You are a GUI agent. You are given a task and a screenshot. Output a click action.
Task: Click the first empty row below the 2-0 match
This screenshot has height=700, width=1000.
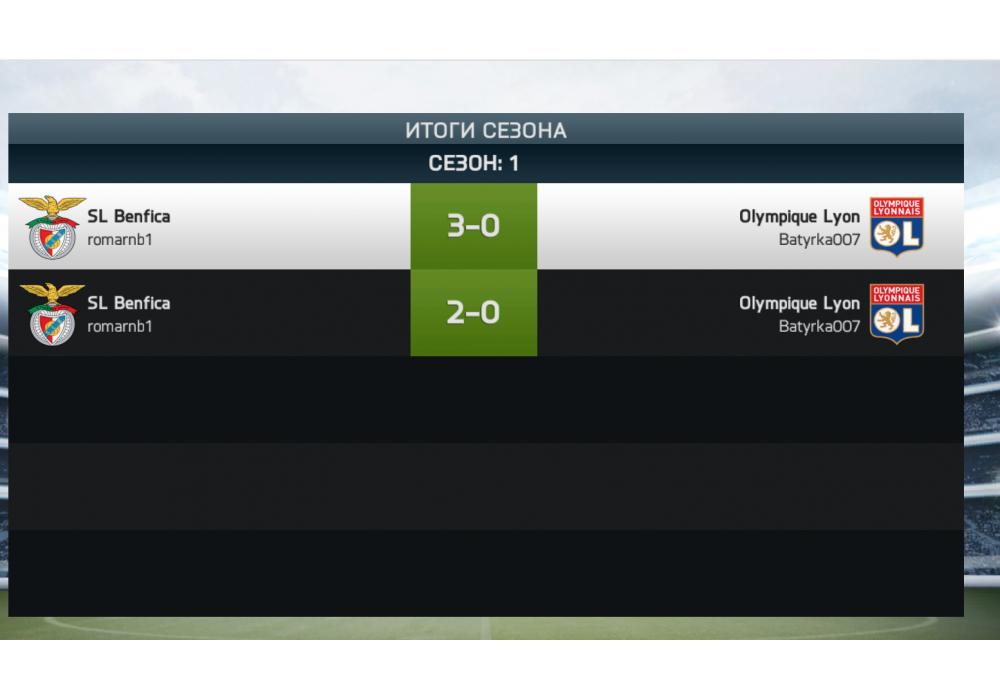pyautogui.click(x=486, y=400)
